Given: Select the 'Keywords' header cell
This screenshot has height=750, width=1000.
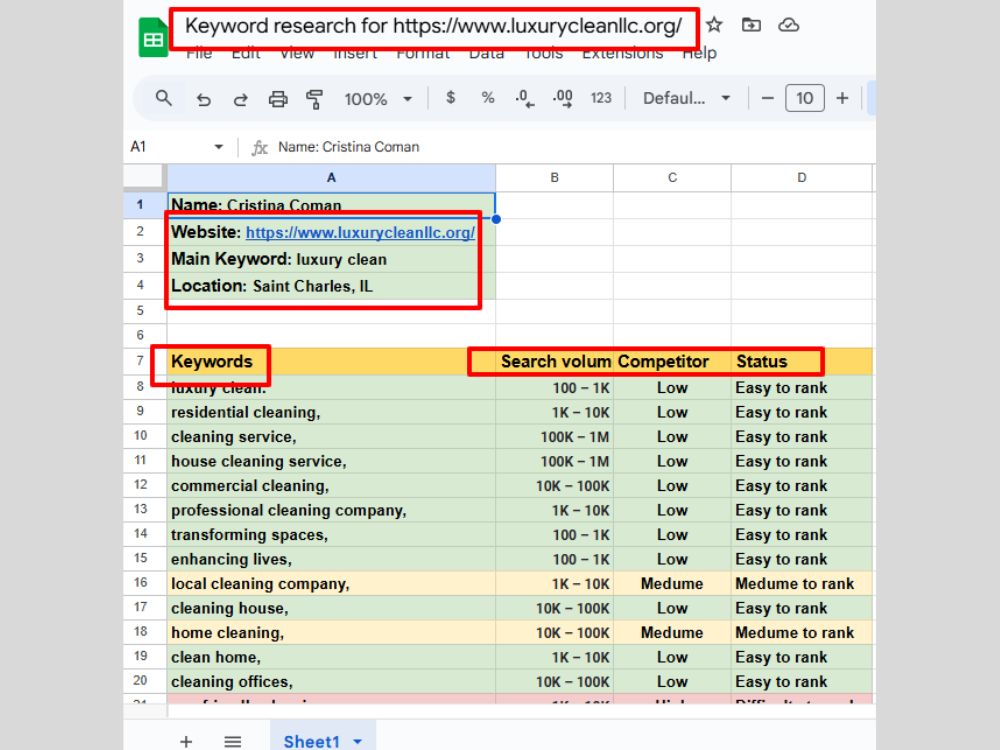Looking at the screenshot, I should click(331, 362).
